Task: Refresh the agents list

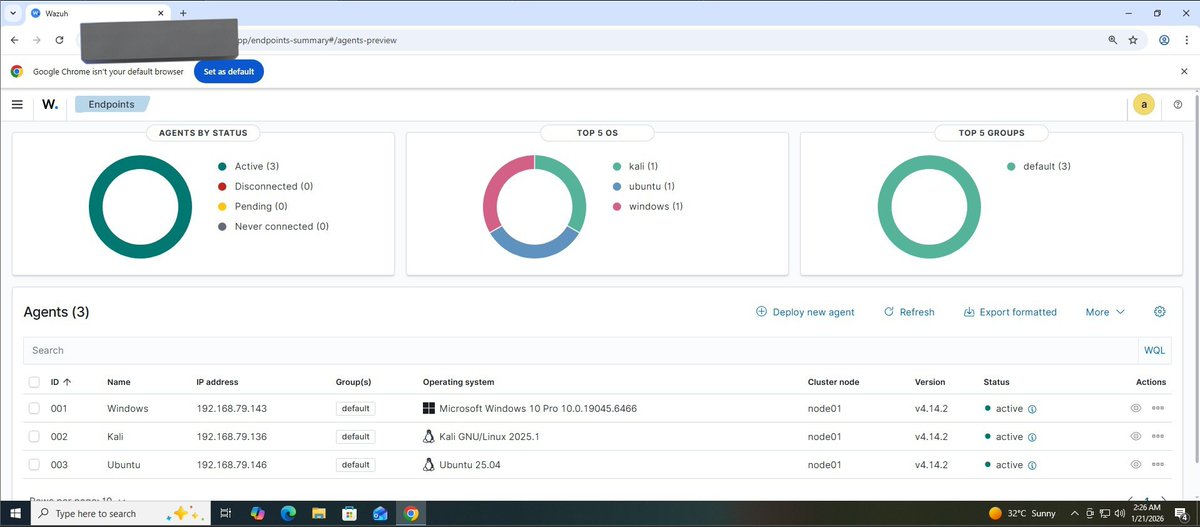Action: (909, 312)
